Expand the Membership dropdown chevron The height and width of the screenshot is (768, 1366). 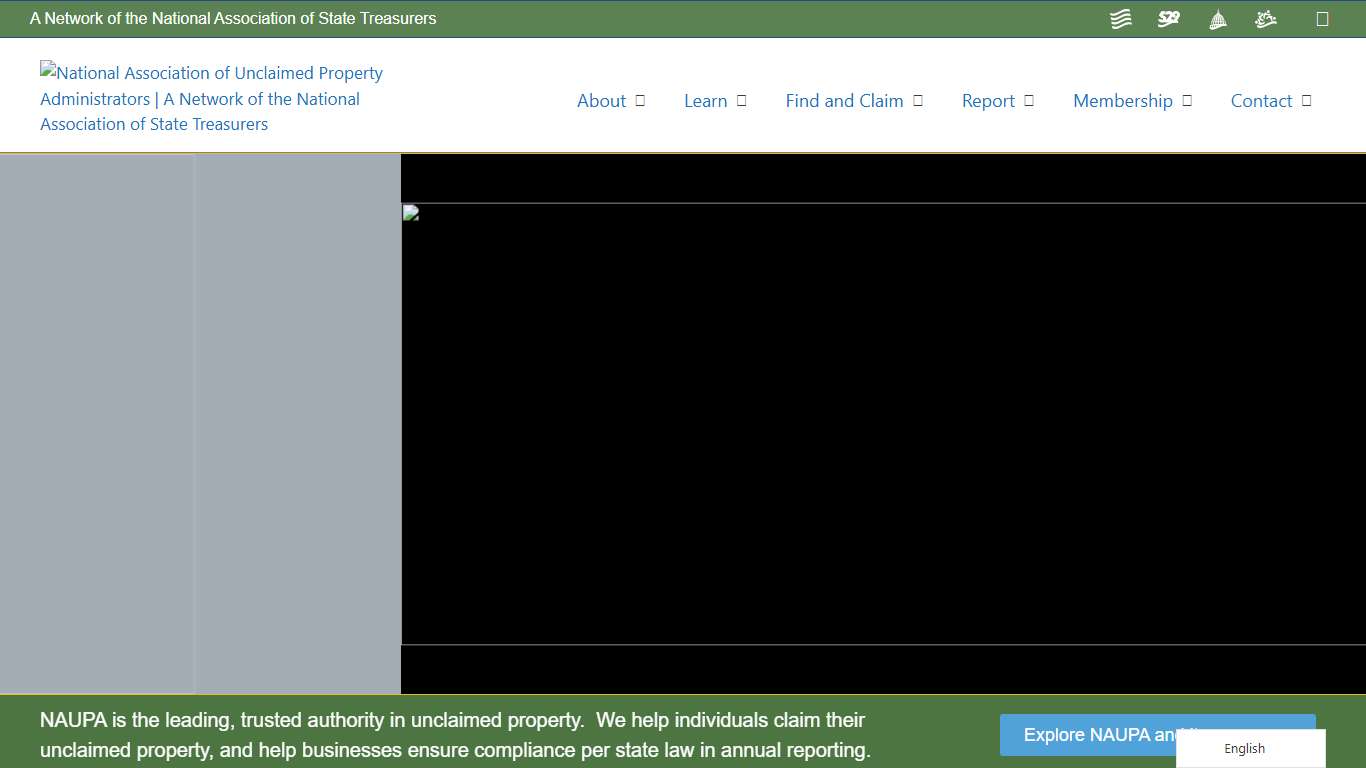point(1187,100)
